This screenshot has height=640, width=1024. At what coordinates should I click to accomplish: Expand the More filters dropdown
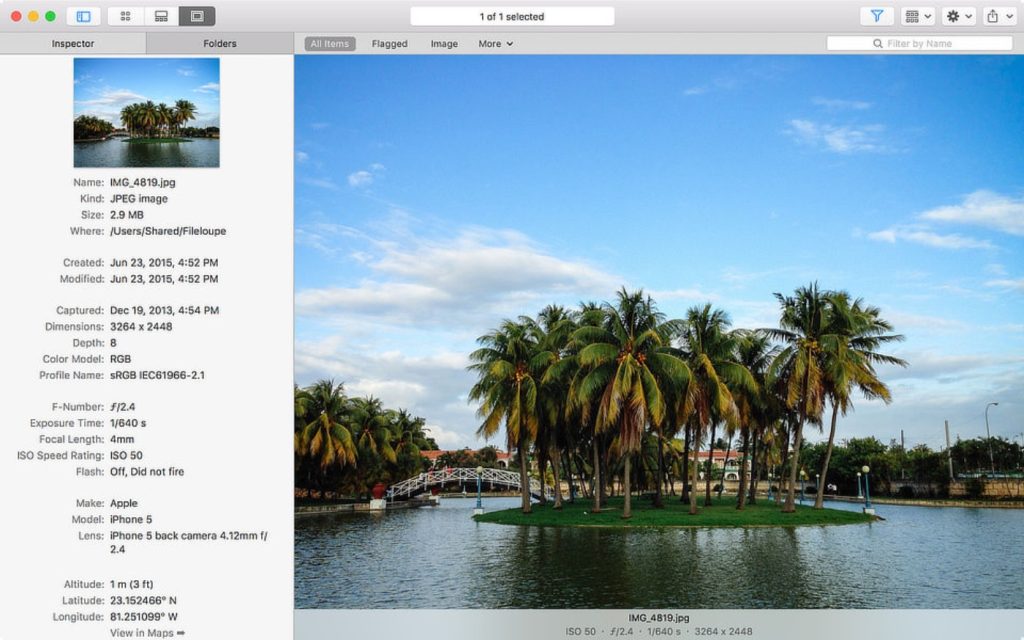tap(495, 44)
